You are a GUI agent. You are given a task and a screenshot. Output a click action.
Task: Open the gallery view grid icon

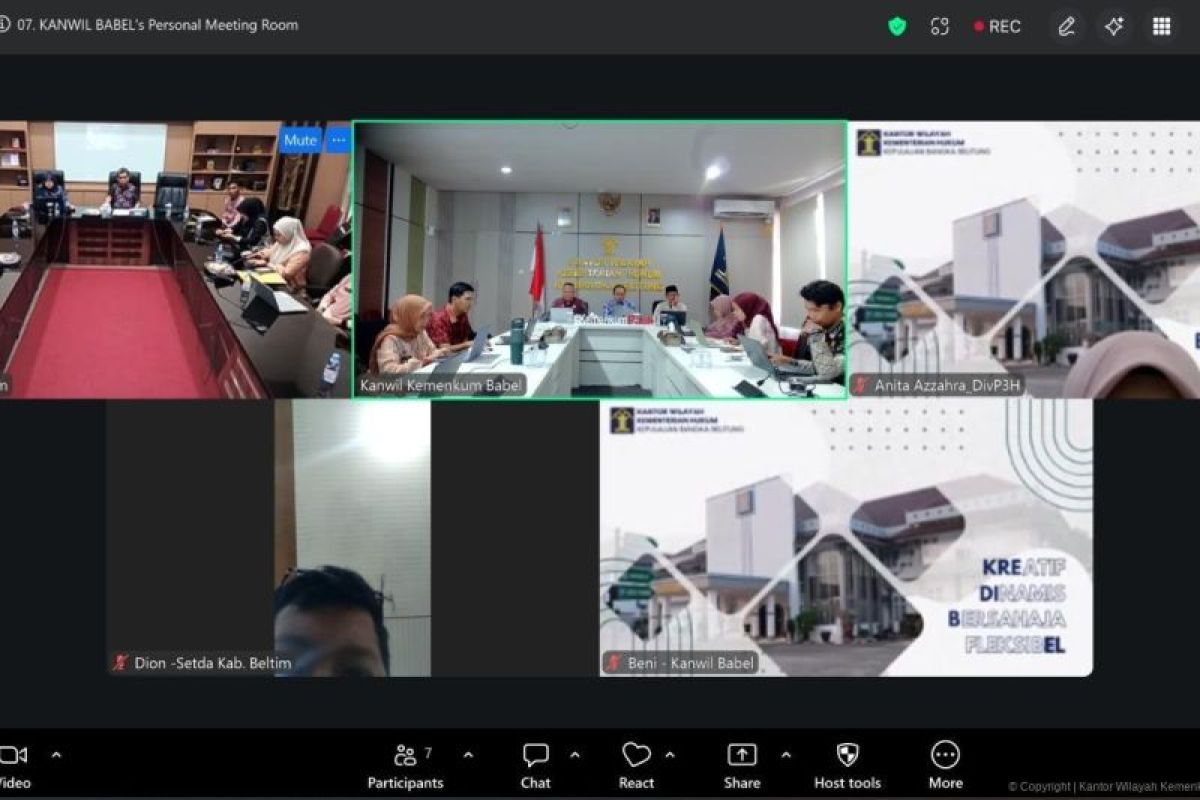(x=1161, y=27)
